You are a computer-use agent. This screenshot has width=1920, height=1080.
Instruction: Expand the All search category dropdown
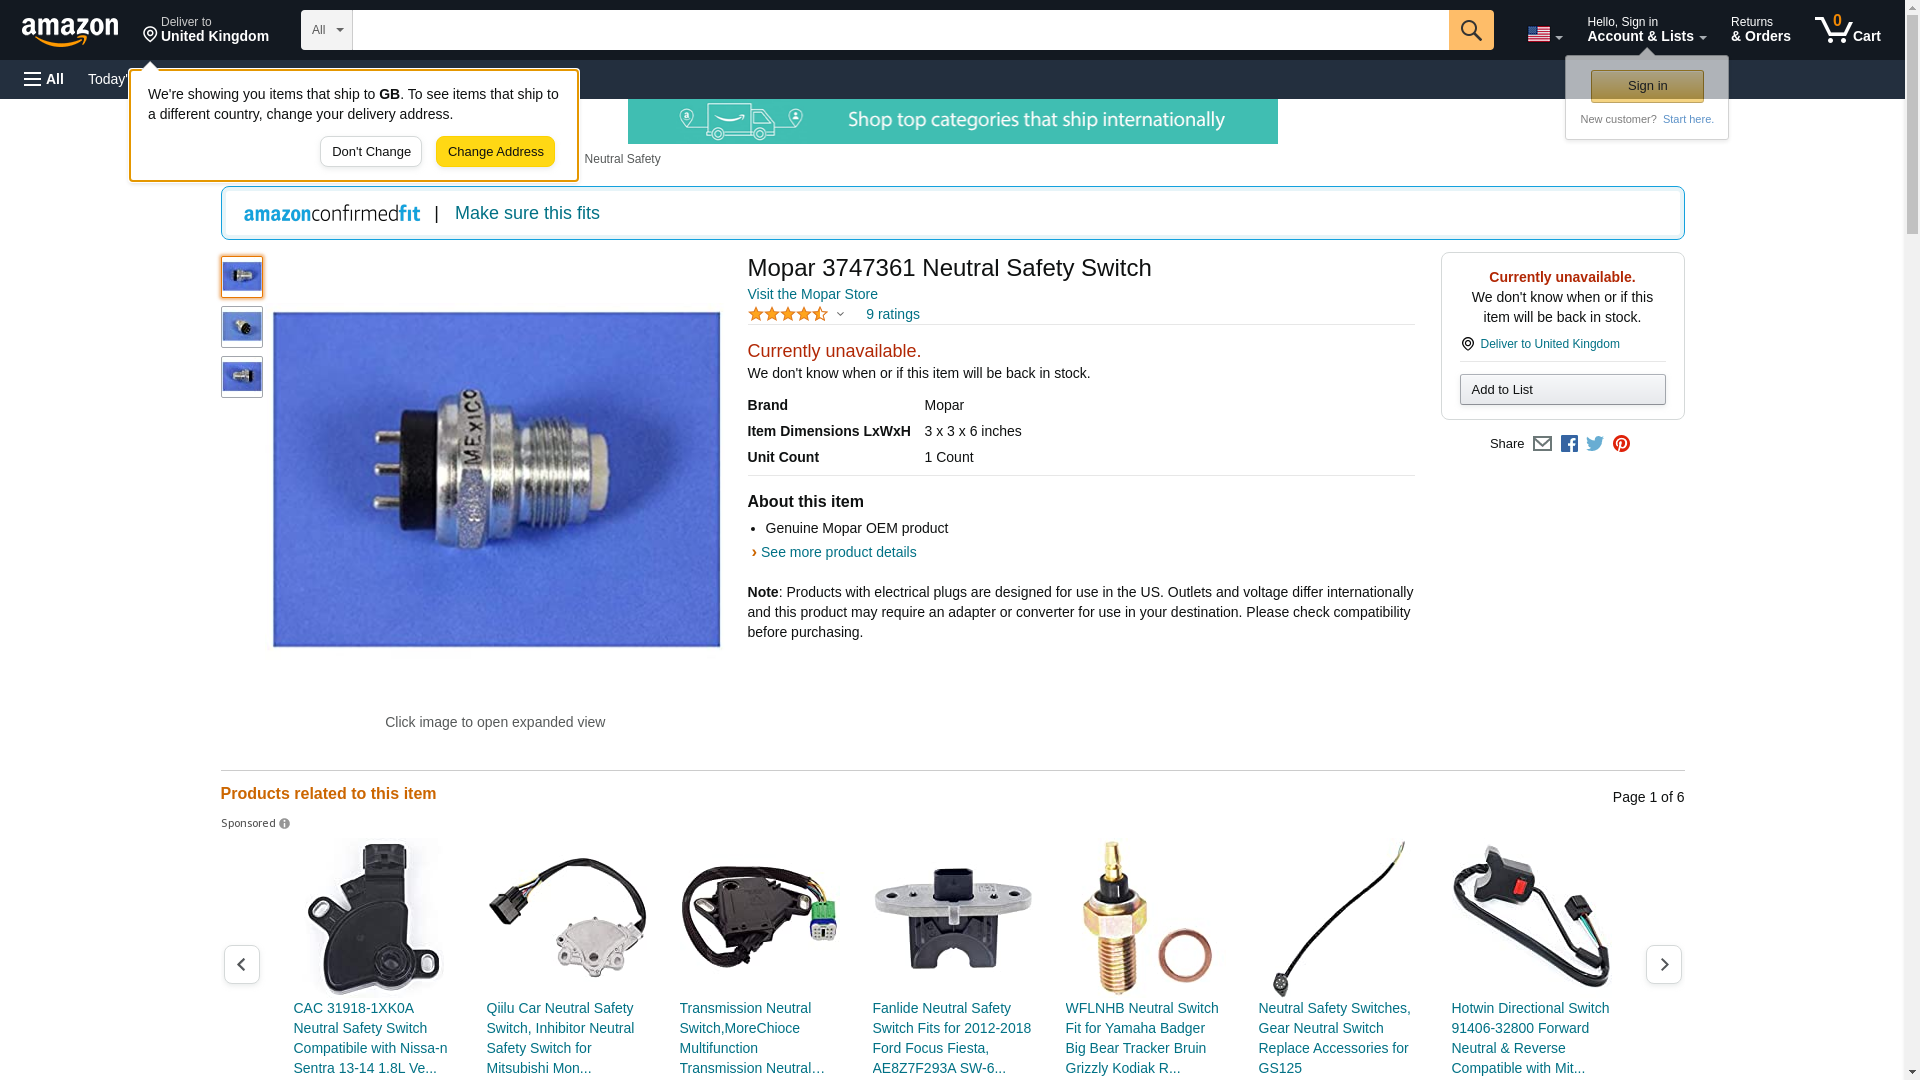coord(327,30)
